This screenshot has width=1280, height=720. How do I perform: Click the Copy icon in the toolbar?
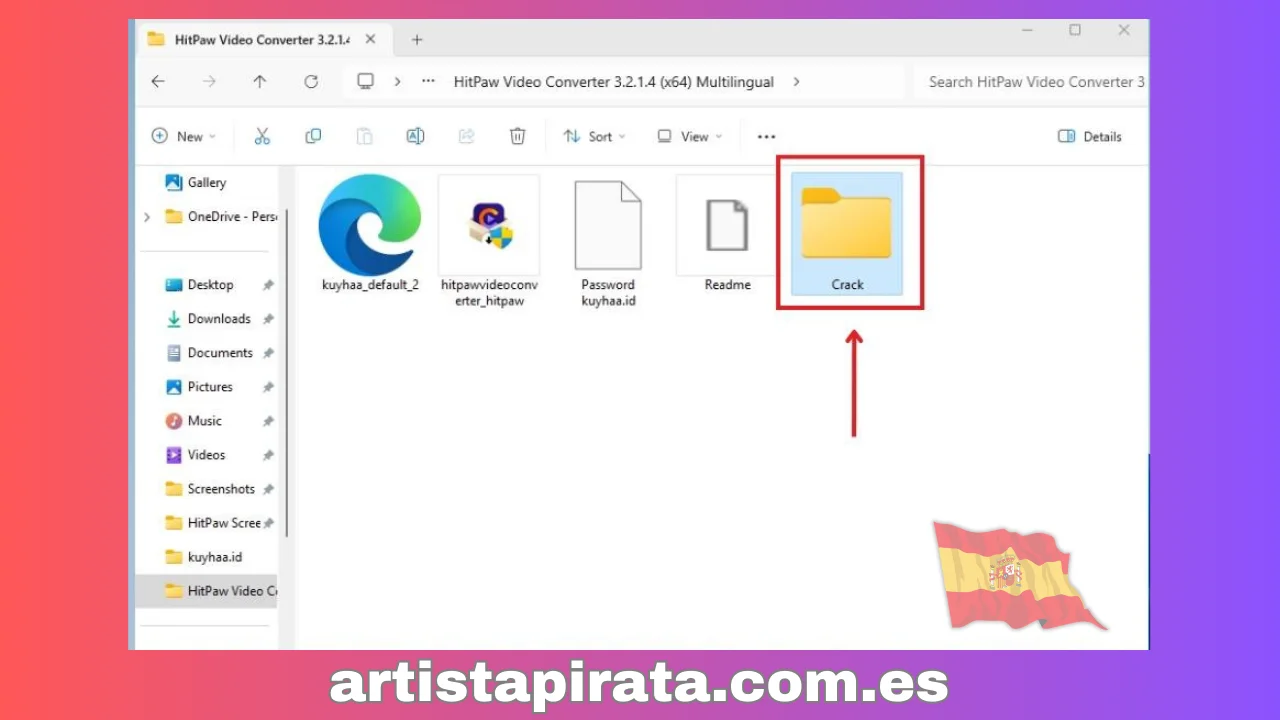(313, 136)
